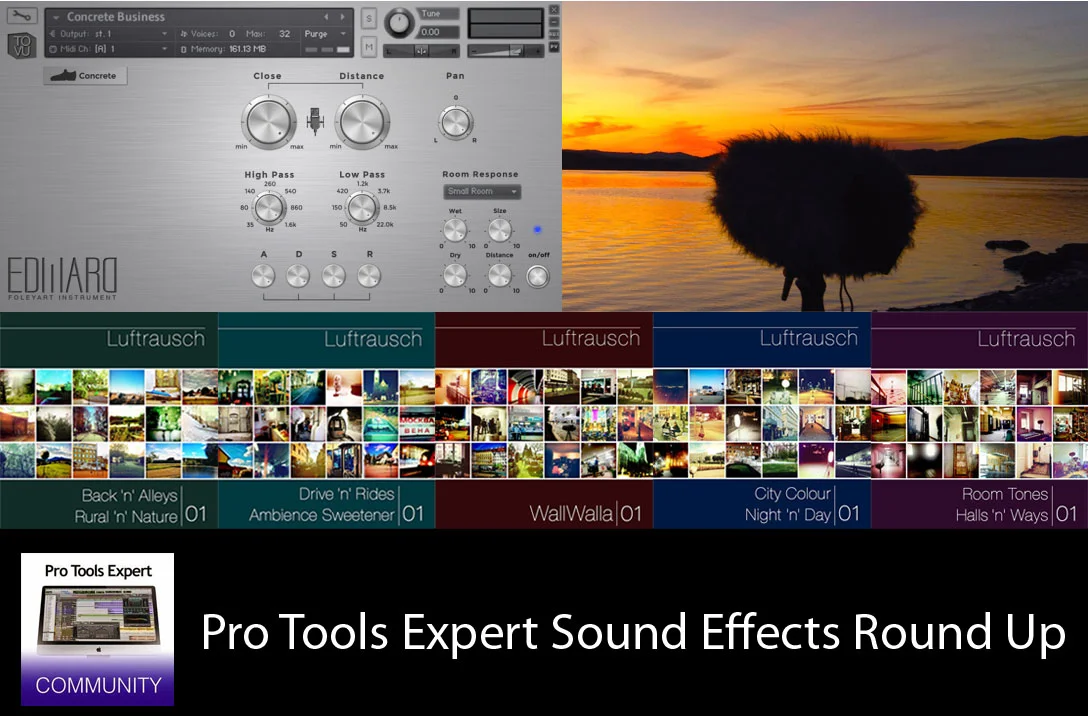The image size is (1088, 716).
Task: Open the wrench edit mode icon
Action: click(22, 16)
